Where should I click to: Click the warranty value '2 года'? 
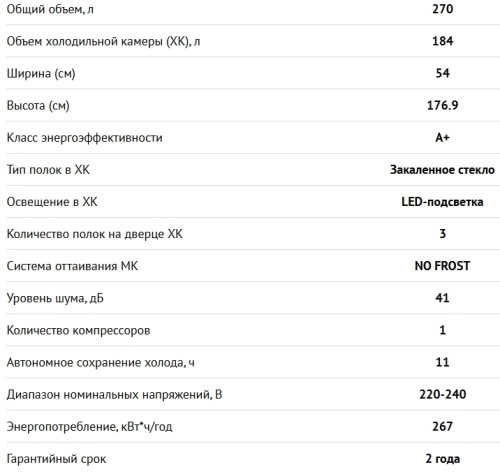[442, 459]
